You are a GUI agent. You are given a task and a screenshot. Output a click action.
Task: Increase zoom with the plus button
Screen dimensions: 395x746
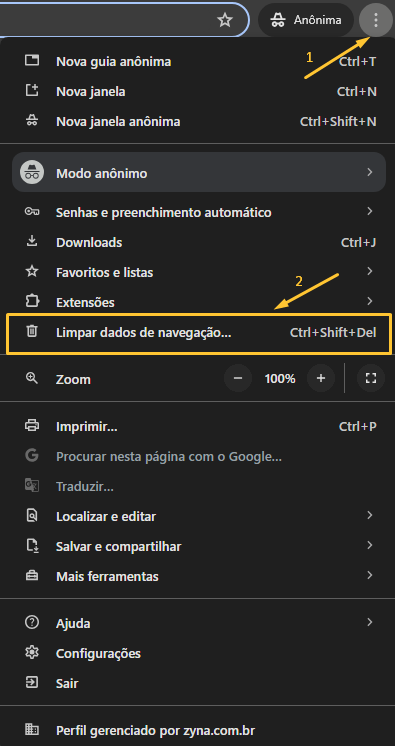321,379
